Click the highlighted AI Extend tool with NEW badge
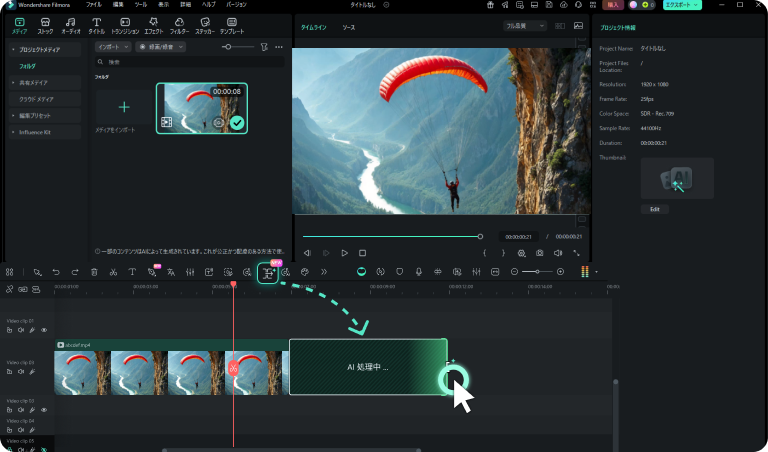This screenshot has height=452, width=768. pos(268,273)
